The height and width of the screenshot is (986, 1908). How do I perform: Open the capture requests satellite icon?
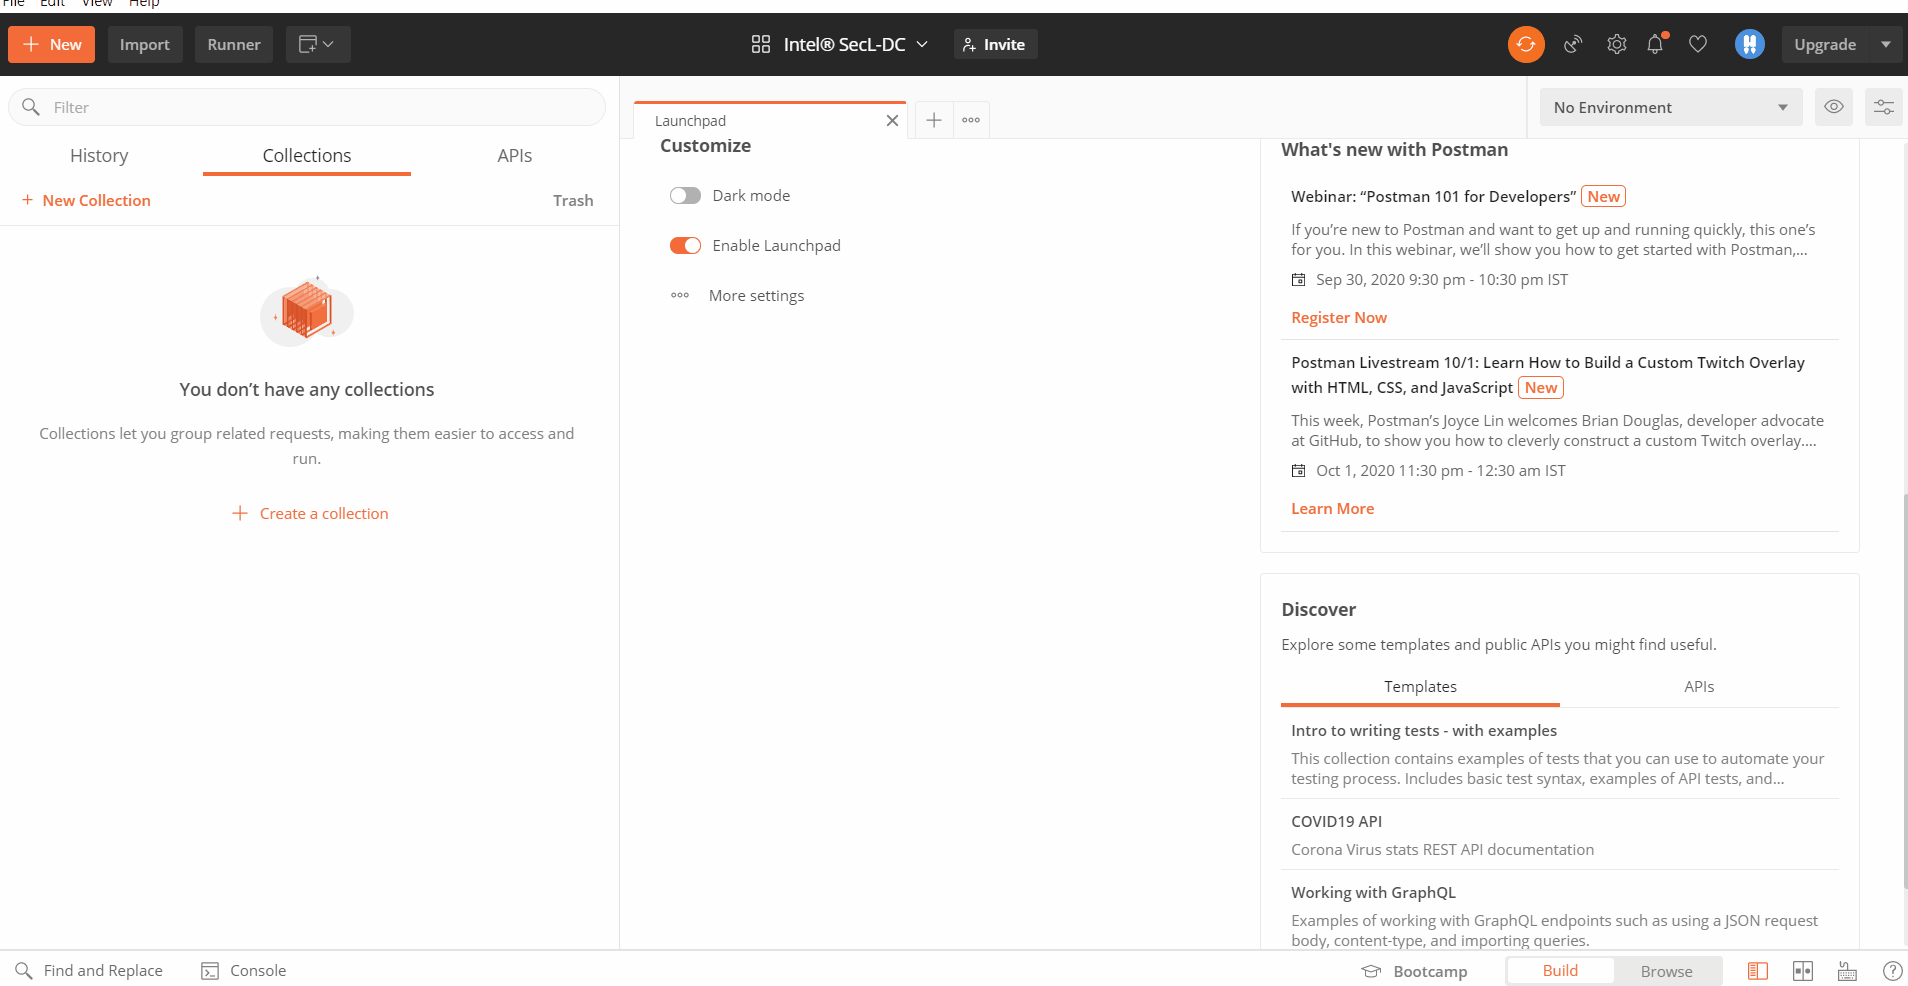click(x=1573, y=44)
